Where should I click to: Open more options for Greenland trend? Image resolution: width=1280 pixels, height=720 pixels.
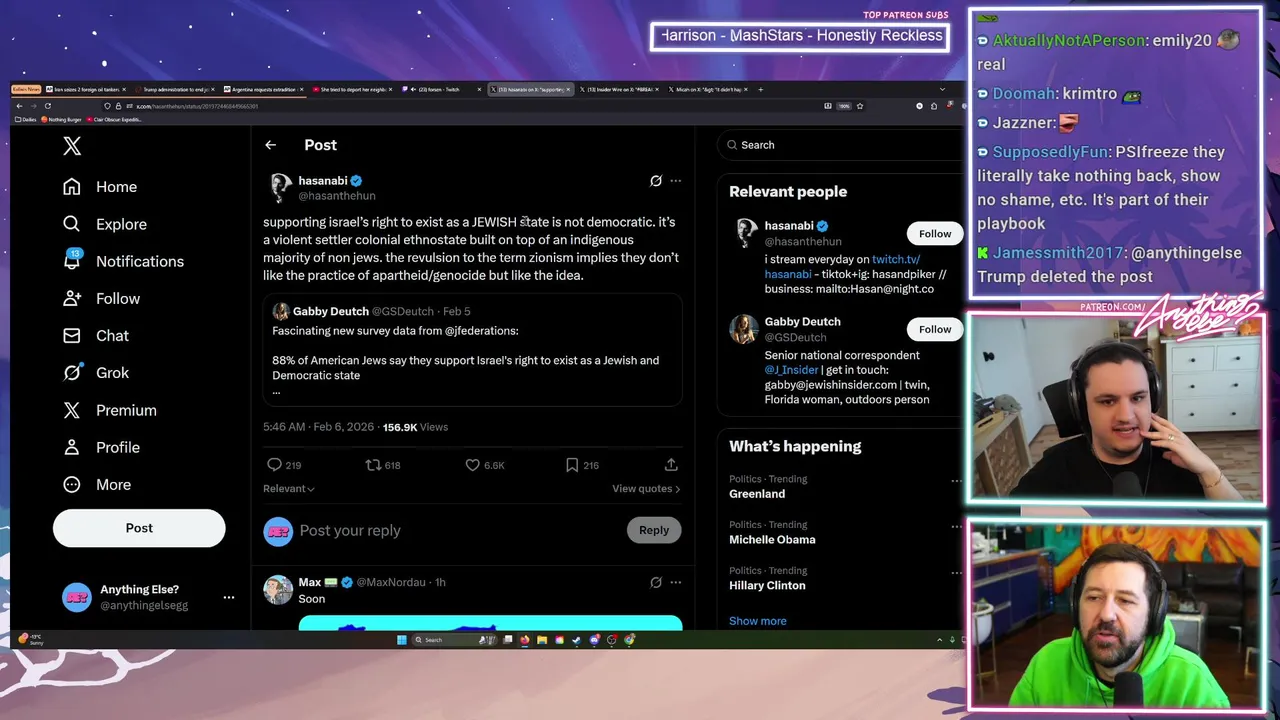tap(957, 481)
